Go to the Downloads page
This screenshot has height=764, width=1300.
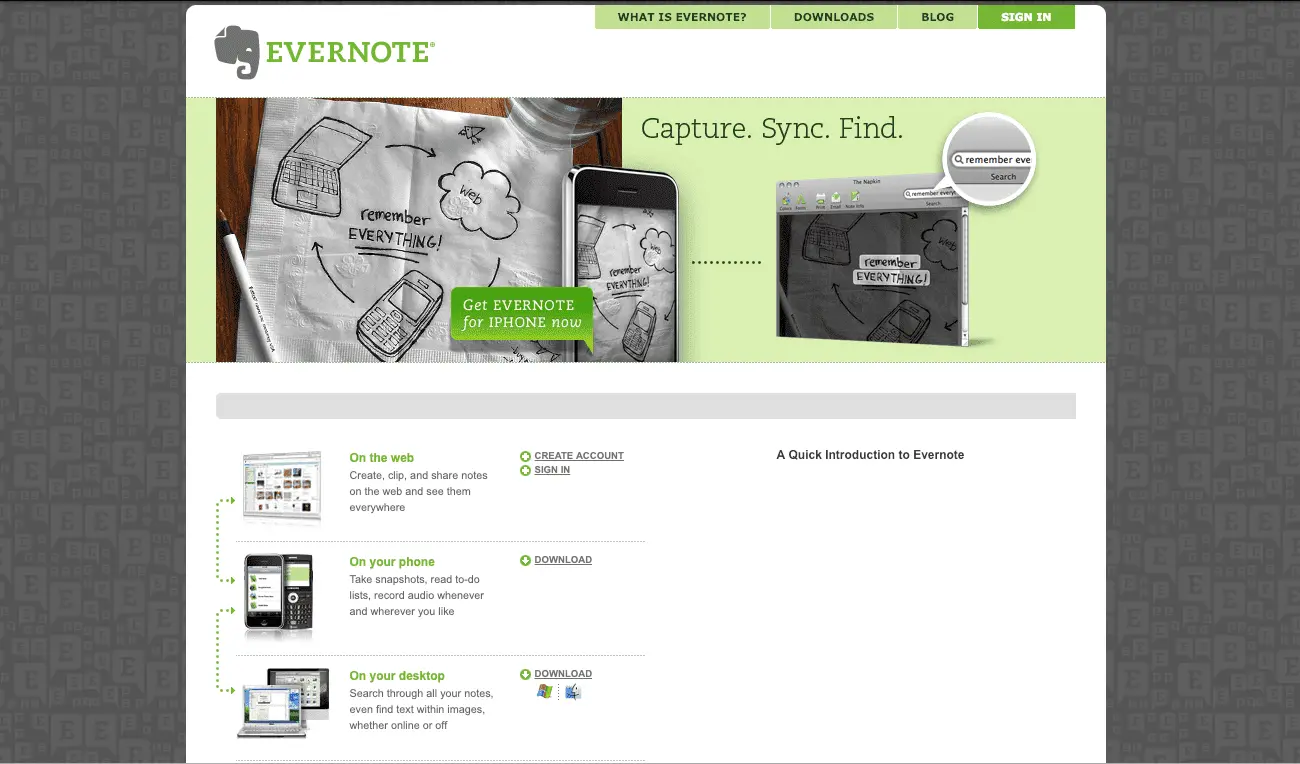834,17
